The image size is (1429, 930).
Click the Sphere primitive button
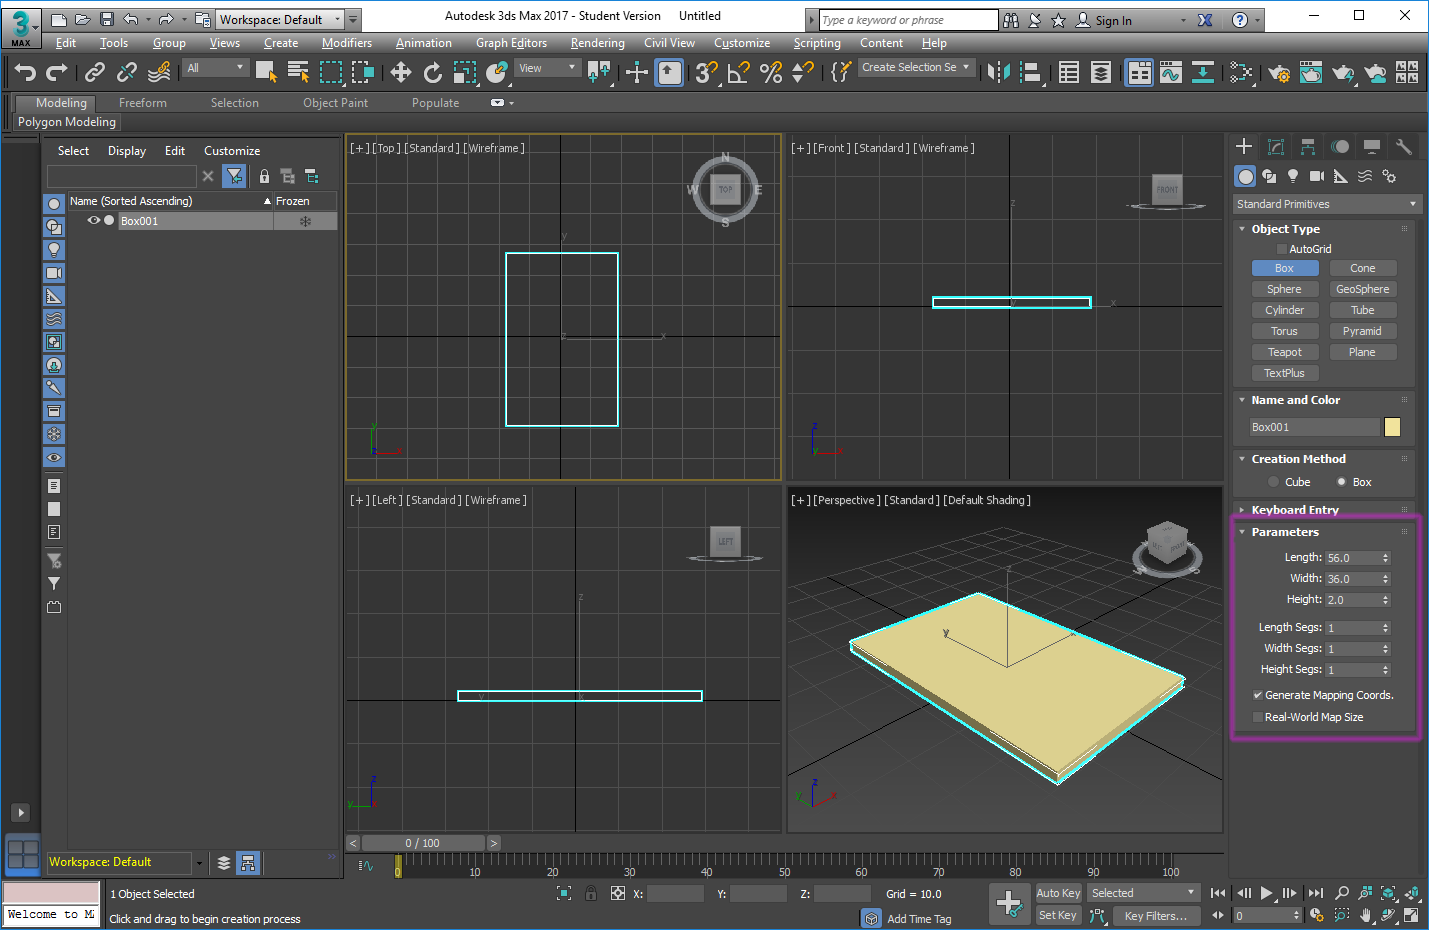(1285, 289)
